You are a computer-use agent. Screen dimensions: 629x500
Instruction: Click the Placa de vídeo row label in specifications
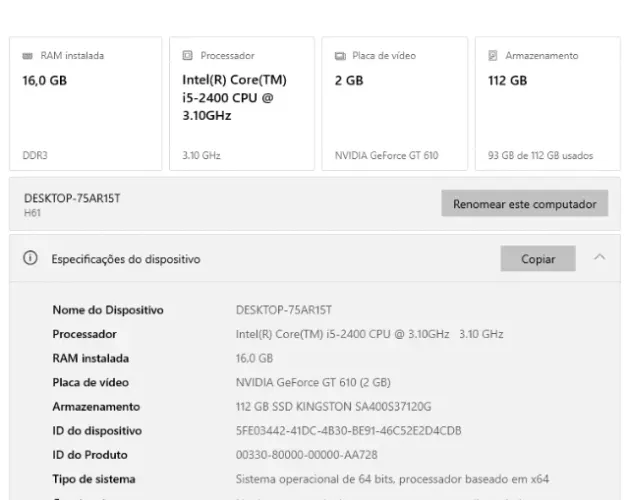(x=91, y=382)
